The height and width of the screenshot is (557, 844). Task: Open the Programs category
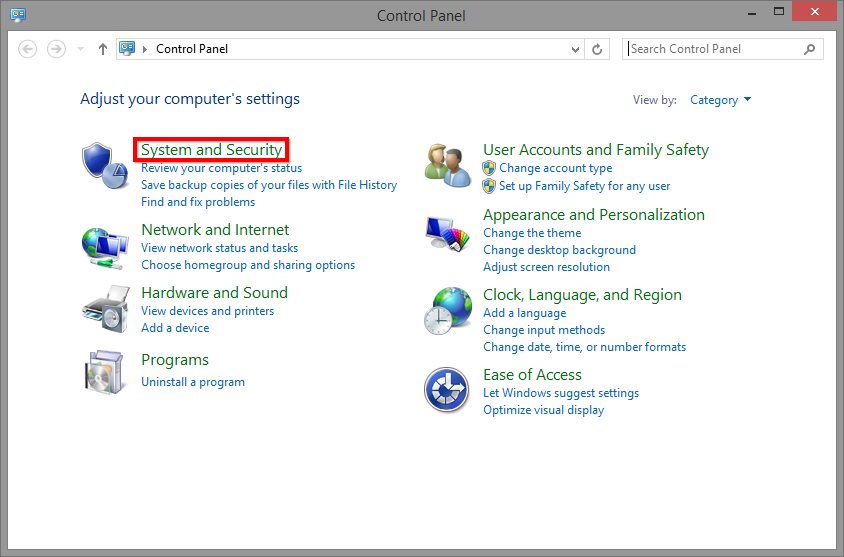(x=174, y=360)
